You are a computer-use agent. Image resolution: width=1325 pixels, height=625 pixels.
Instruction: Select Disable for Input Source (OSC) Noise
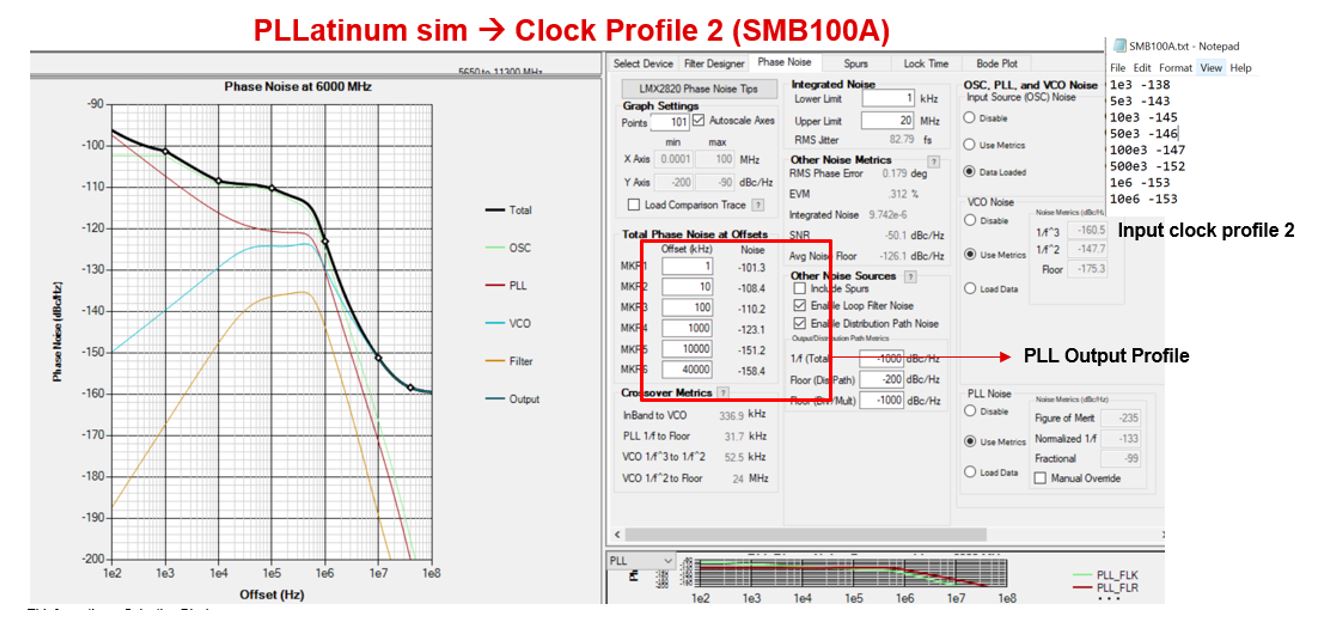point(970,117)
